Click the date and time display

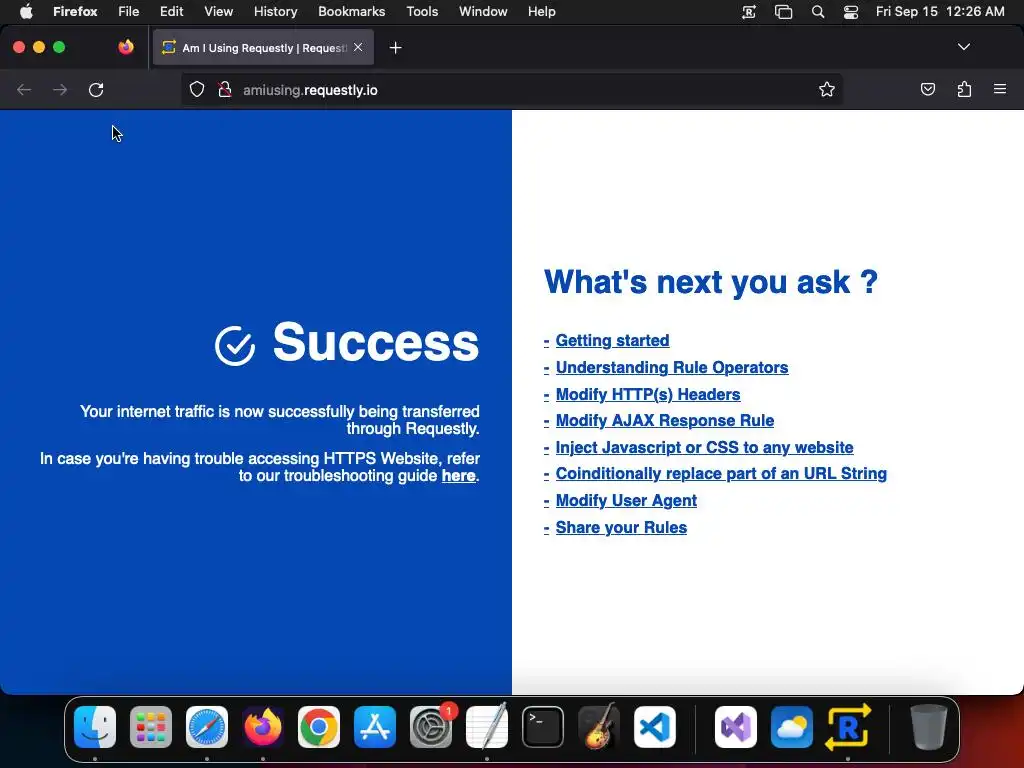click(940, 12)
